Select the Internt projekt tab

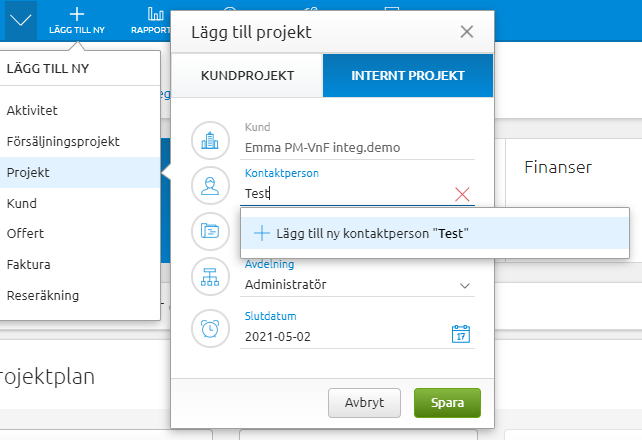tap(407, 76)
